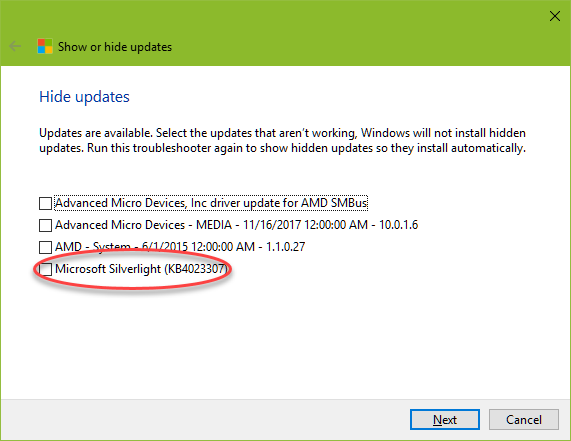571x441 pixels.
Task: Click the Microsoft four-color logo icon
Action: [45, 47]
